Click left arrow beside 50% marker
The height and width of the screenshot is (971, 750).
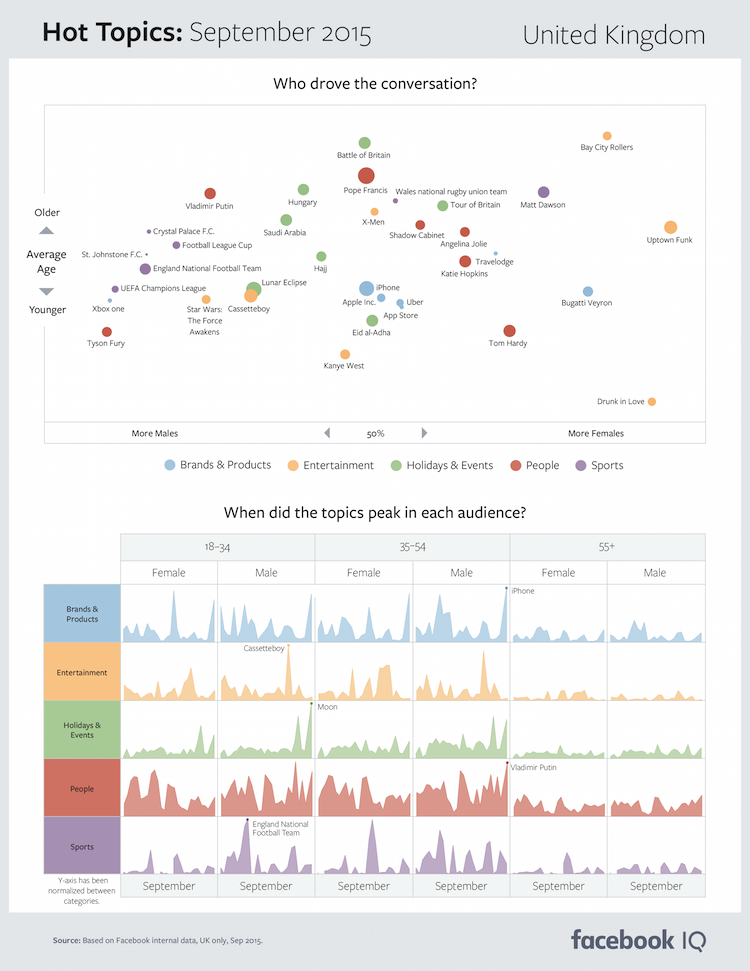click(x=326, y=433)
